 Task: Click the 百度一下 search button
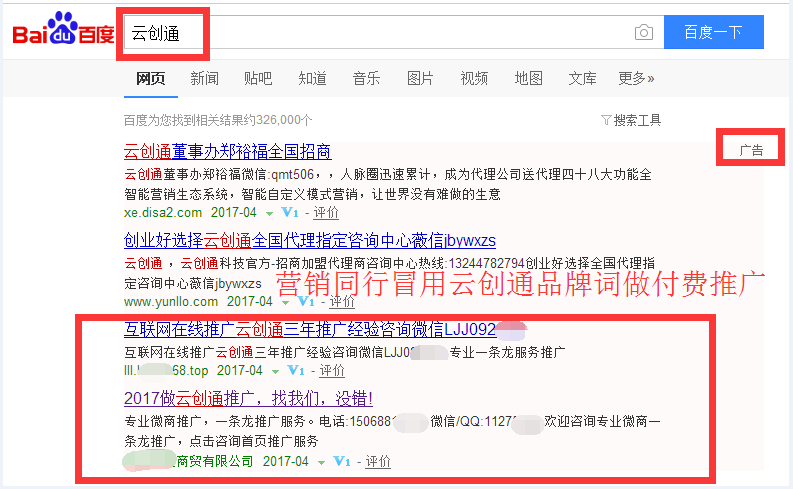714,32
